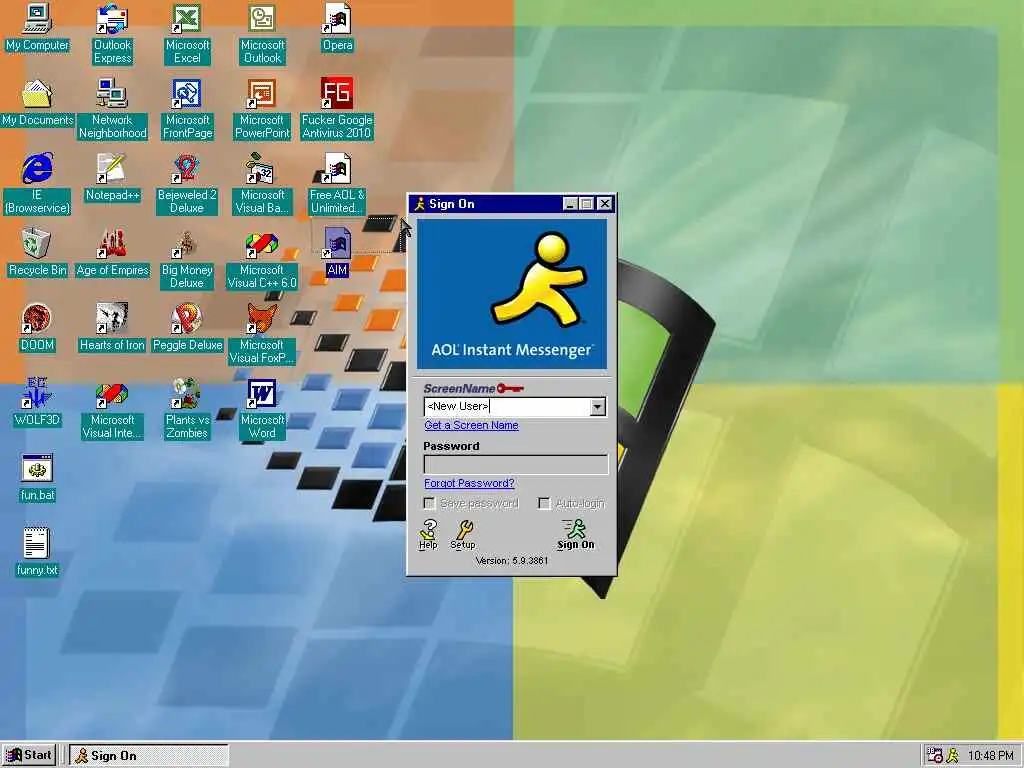Focus the Password input field
This screenshot has width=1024, height=768.
[516, 464]
